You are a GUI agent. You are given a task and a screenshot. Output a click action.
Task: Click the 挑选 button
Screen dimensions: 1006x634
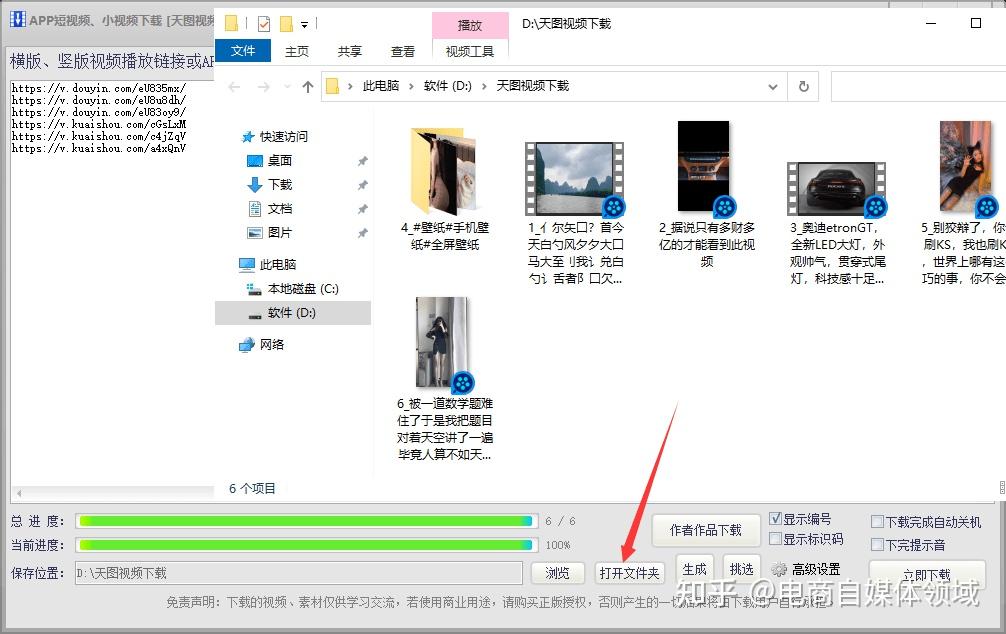pyautogui.click(x=741, y=569)
